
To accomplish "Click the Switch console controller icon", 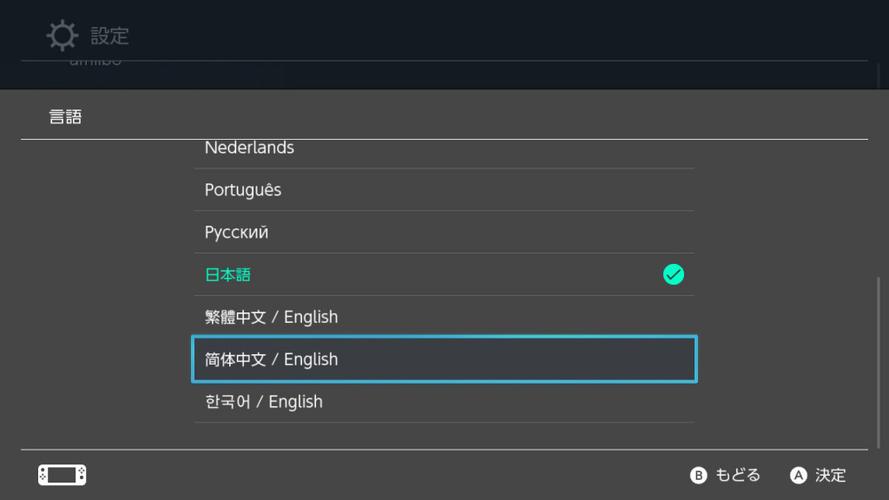I will click(x=62, y=475).
